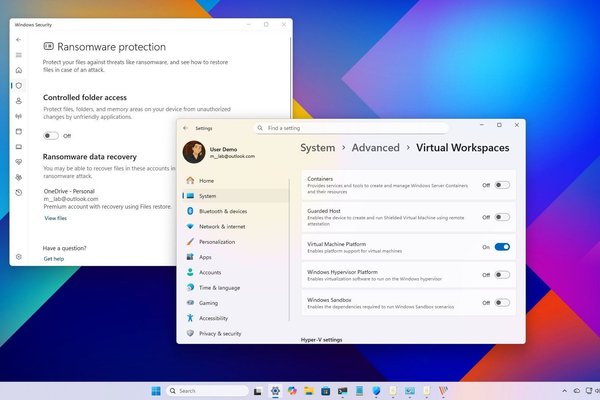Open User Demo account profile picture
This screenshot has height=400, width=600.
pyautogui.click(x=194, y=152)
